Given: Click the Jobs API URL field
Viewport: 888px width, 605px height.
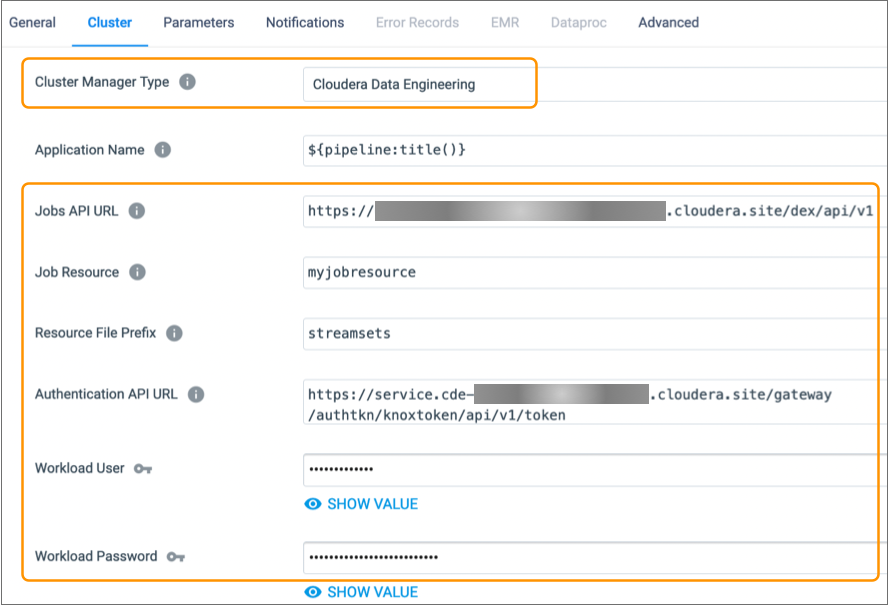Looking at the screenshot, I should pyautogui.click(x=595, y=211).
